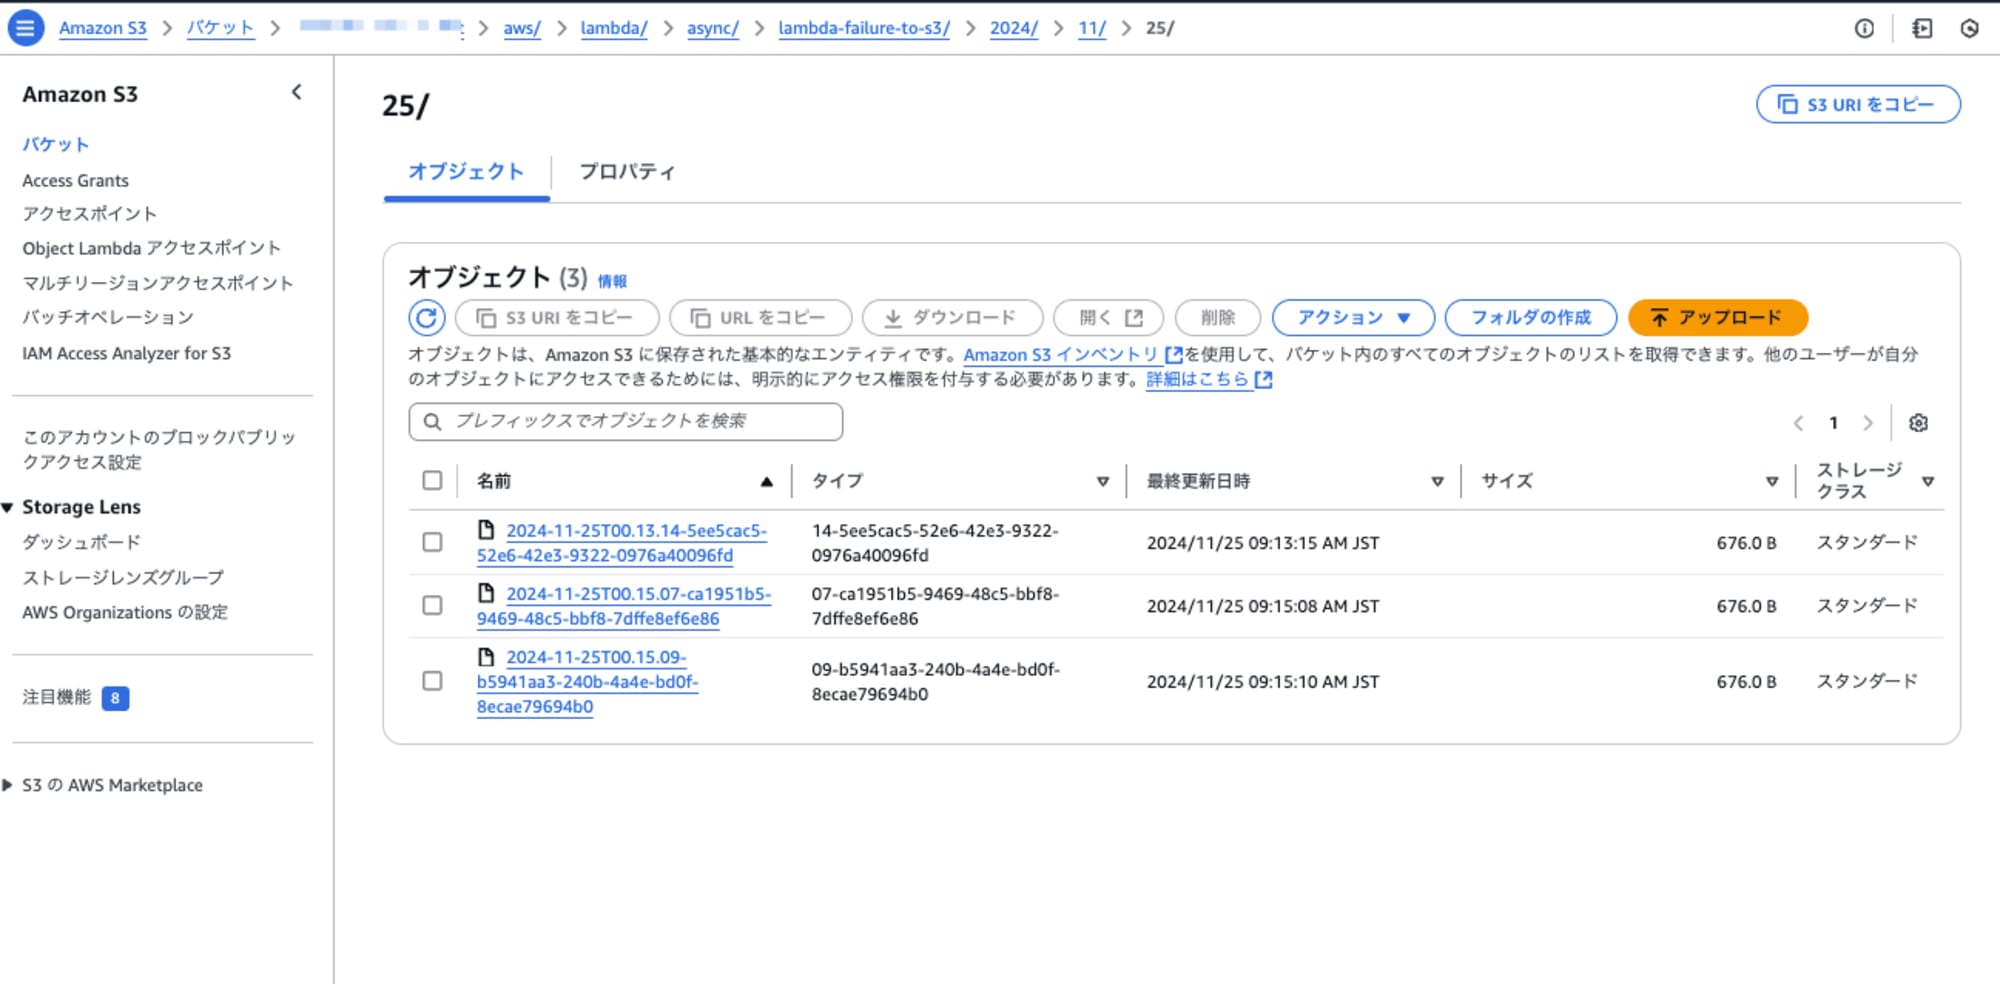Click the hexagon settings icon in top bar
Image resolution: width=2000 pixels, height=984 pixels.
(1970, 28)
